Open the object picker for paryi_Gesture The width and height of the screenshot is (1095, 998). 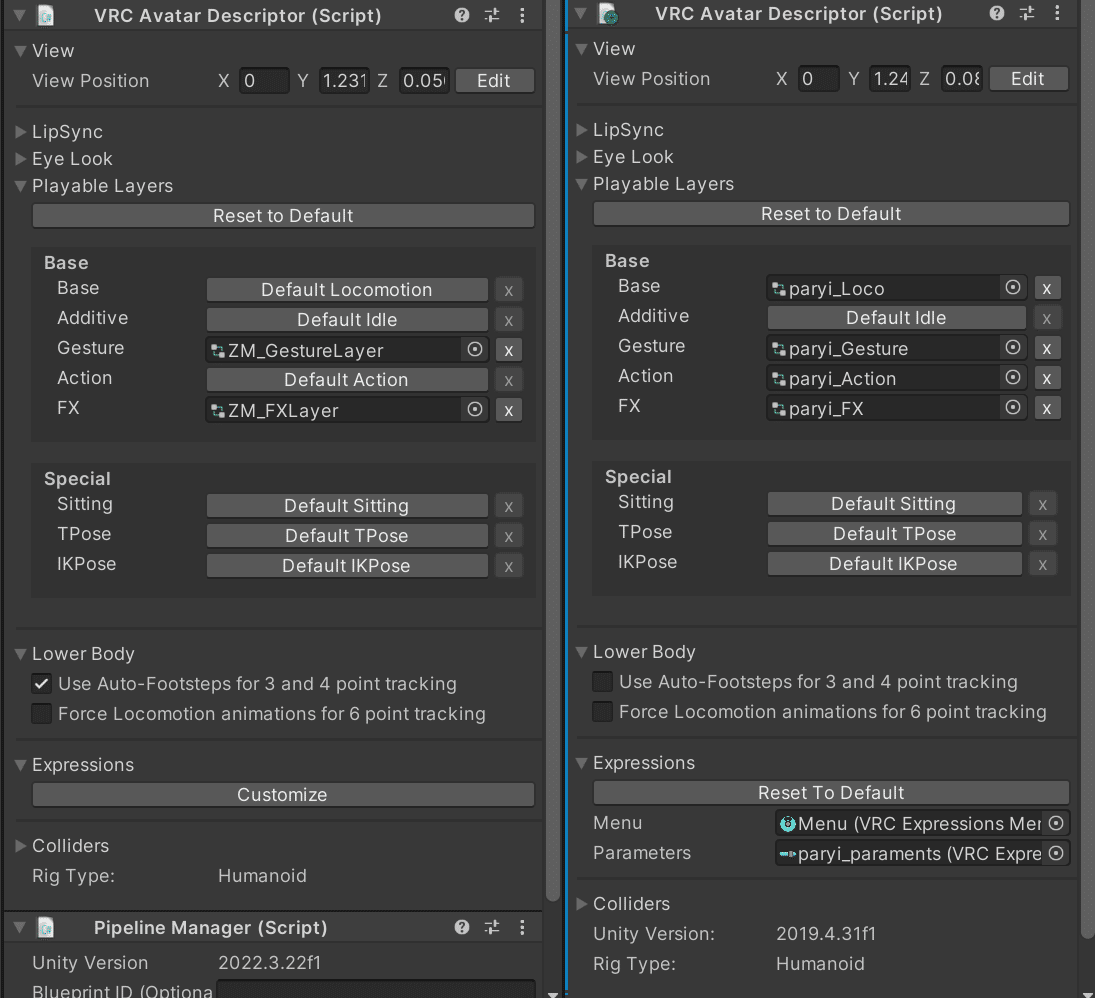(x=1011, y=348)
